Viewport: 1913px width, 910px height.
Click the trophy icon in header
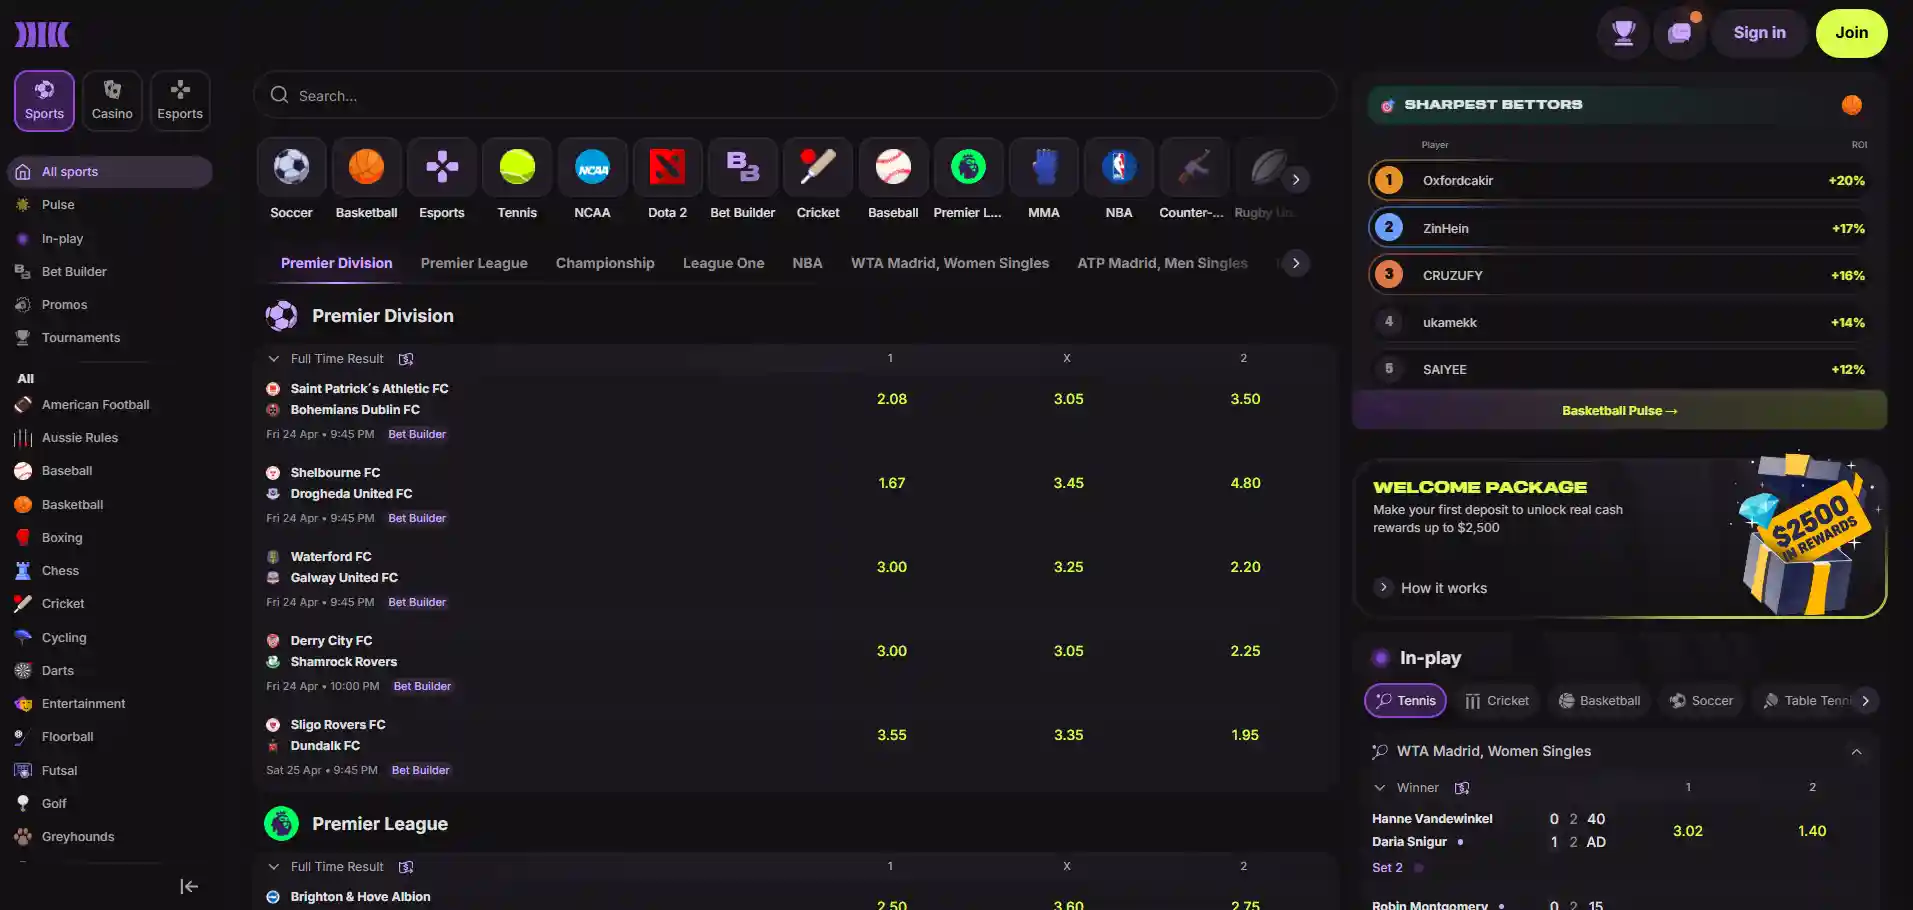tap(1623, 33)
